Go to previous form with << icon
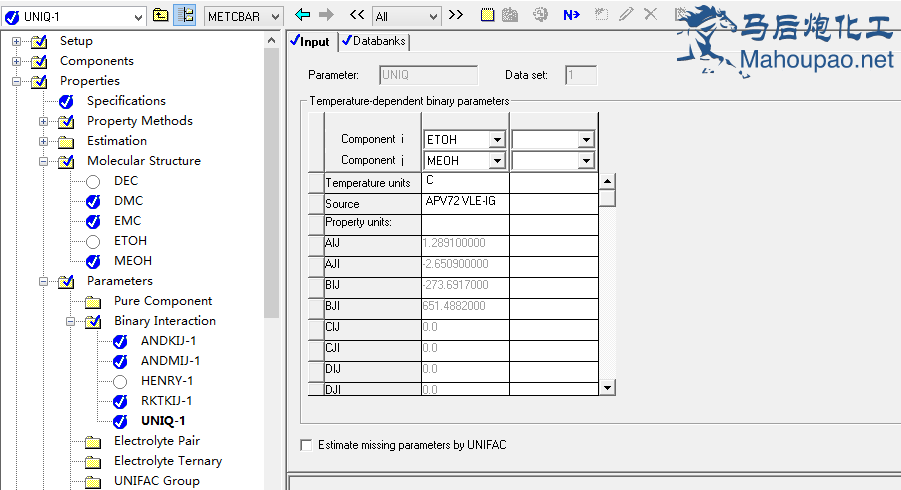901x490 pixels. click(357, 15)
